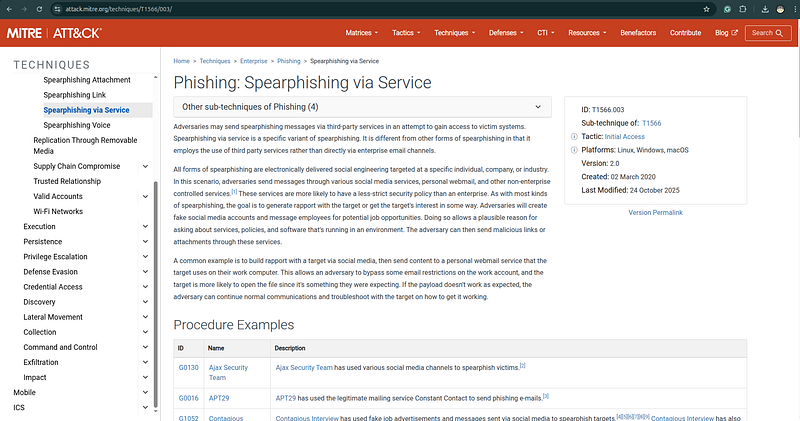Expand the Credential Access chevron

(145, 287)
